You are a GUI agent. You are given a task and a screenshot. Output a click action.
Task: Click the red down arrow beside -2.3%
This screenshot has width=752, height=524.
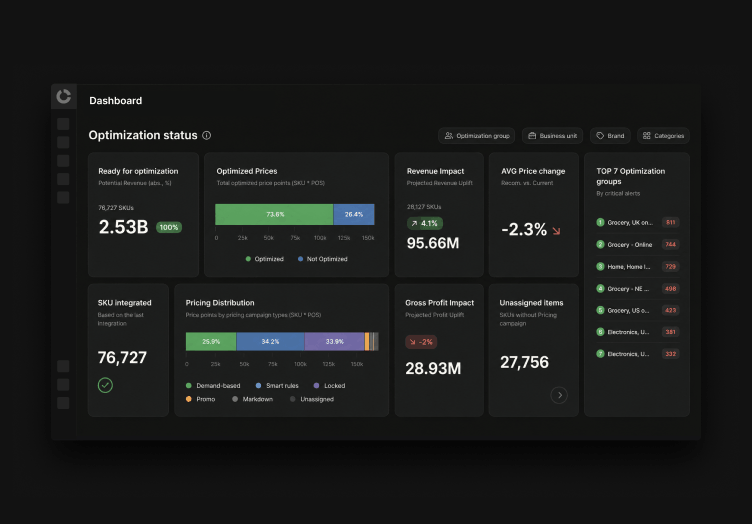pos(556,231)
